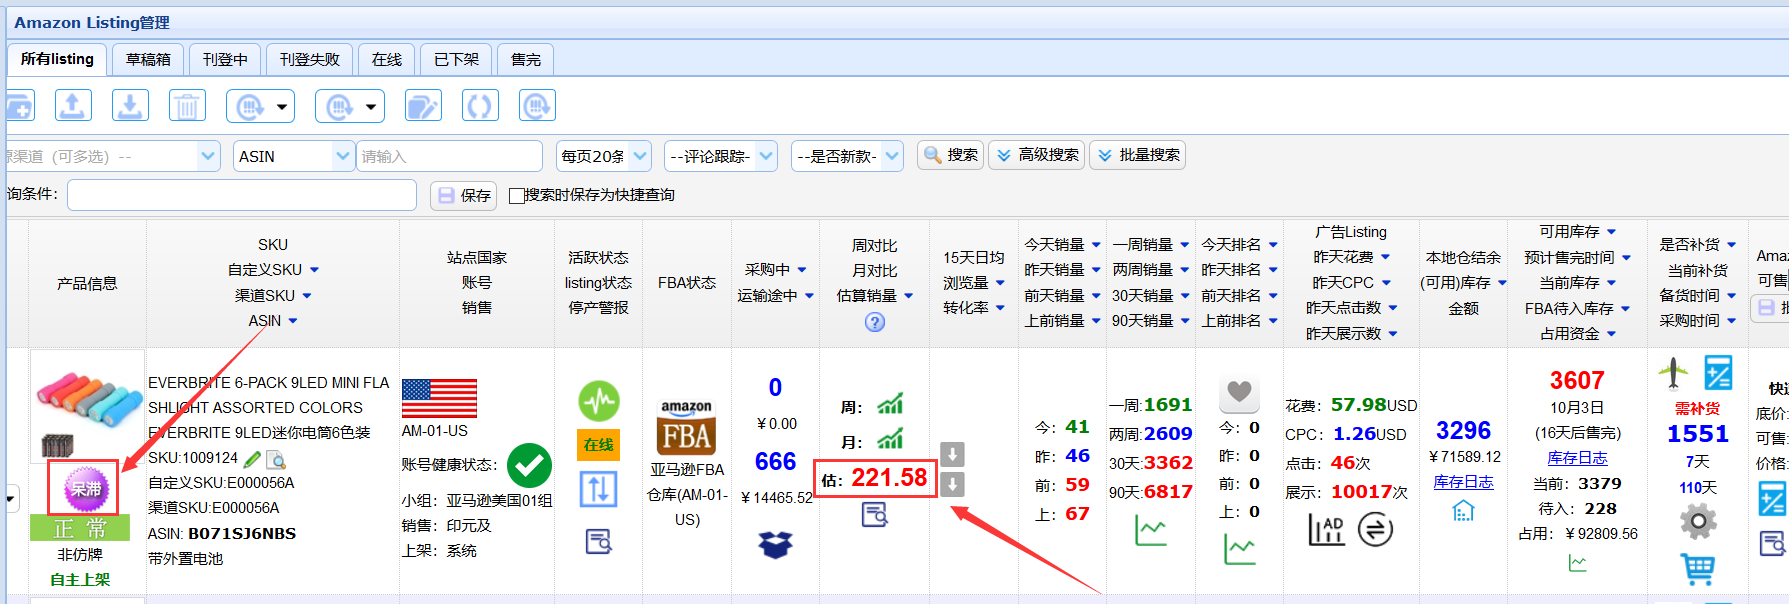Open the 库存日志 link under ¥71589.12

click(x=1463, y=482)
